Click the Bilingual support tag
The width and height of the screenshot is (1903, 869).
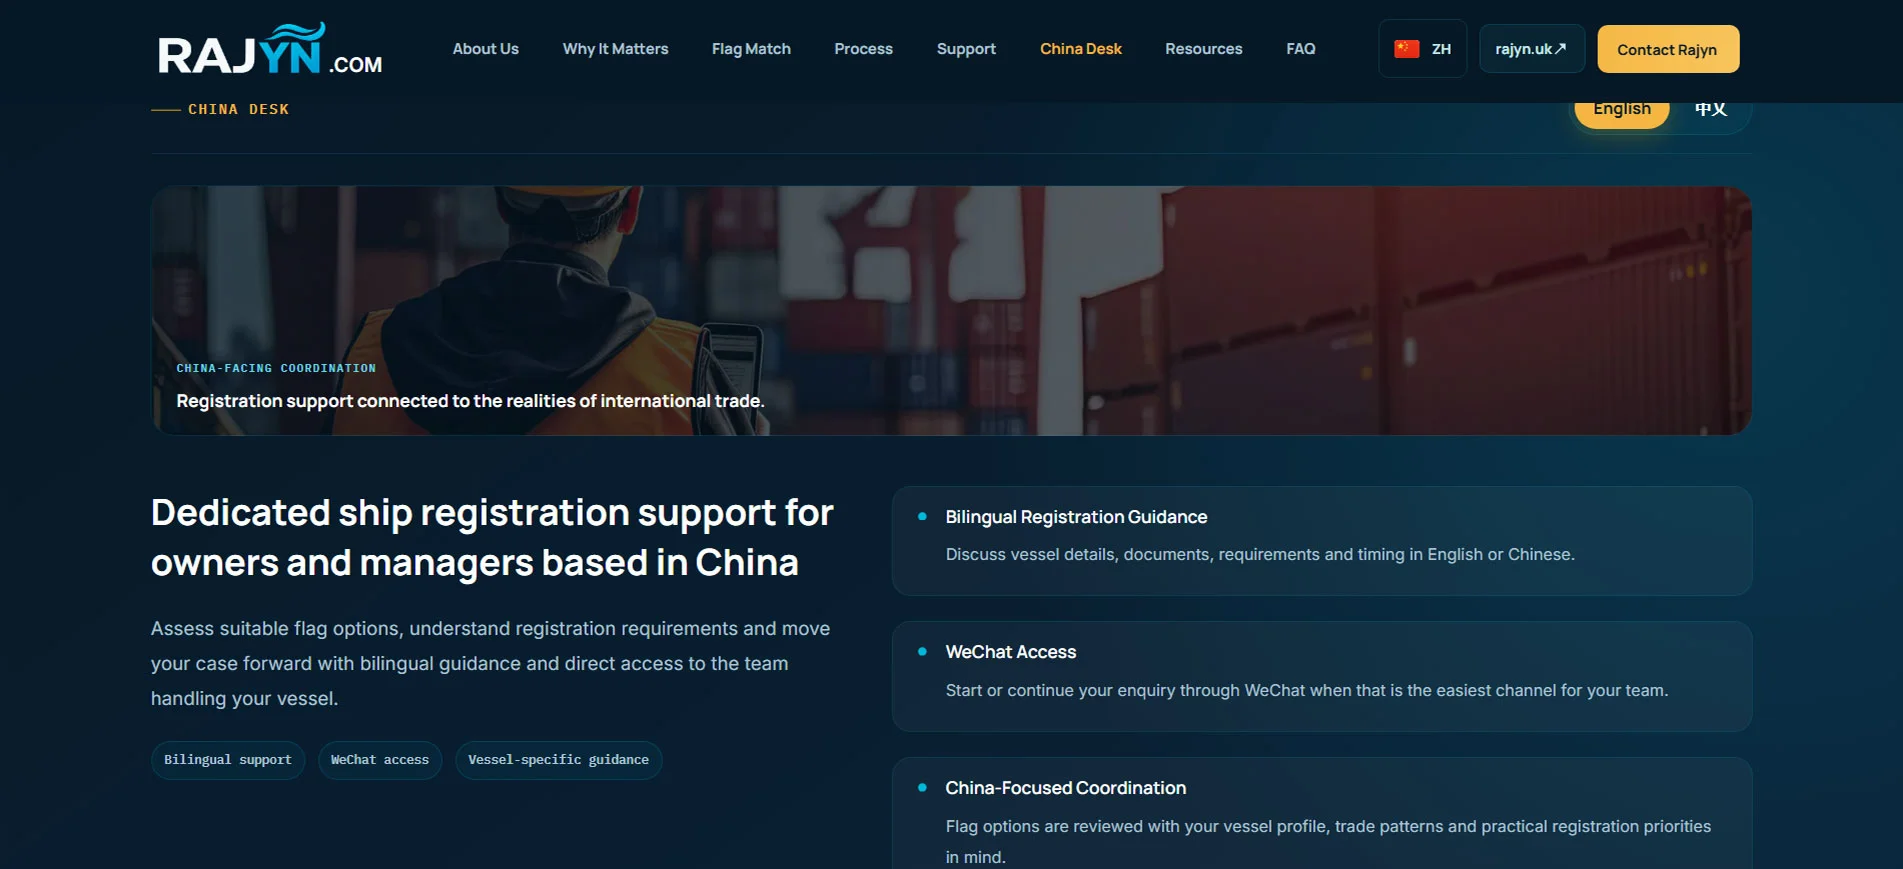coord(228,760)
